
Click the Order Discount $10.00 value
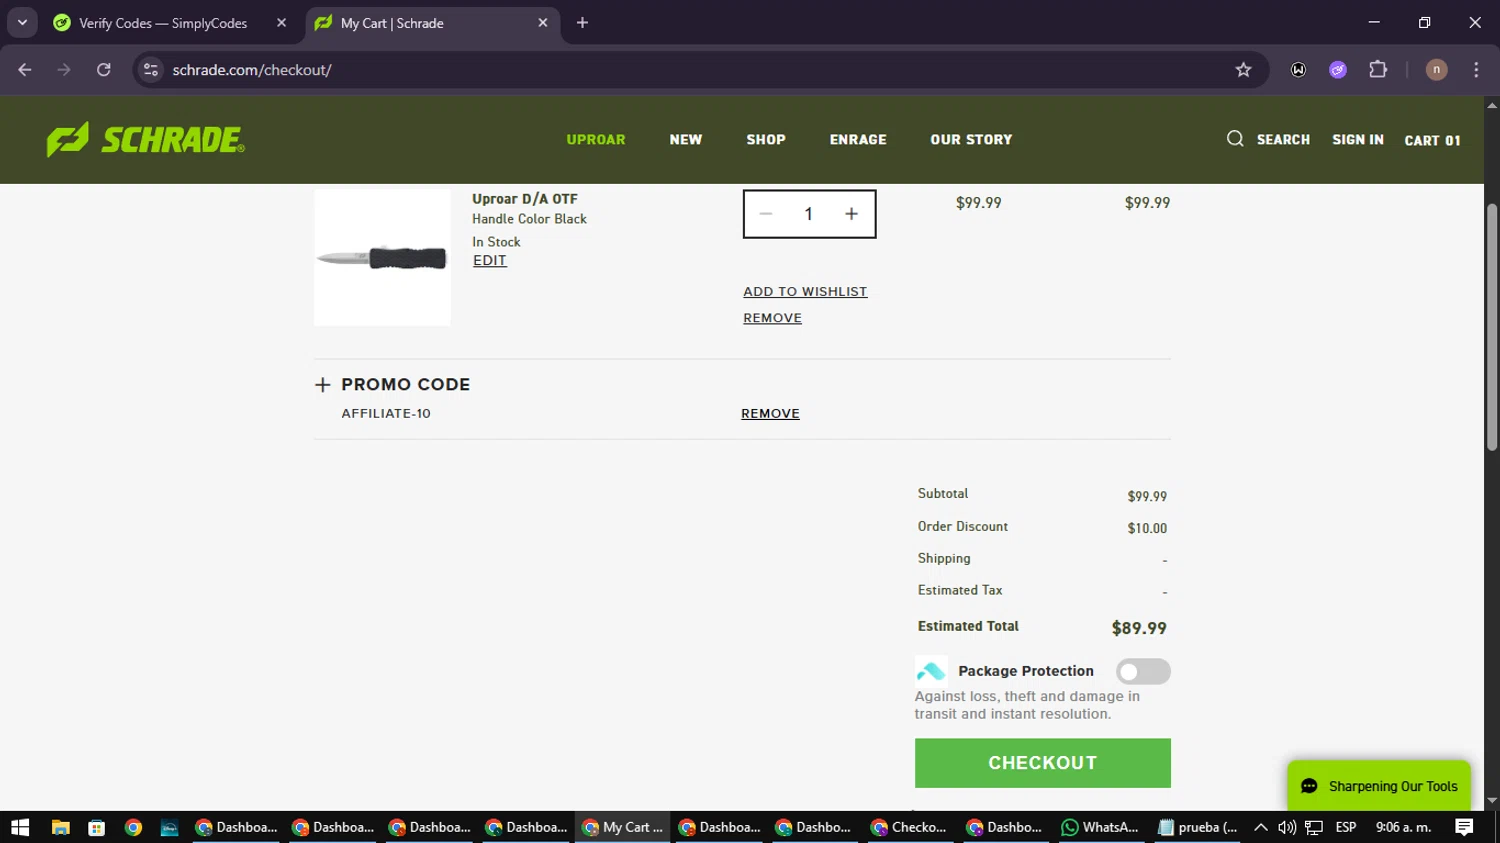pos(1147,528)
